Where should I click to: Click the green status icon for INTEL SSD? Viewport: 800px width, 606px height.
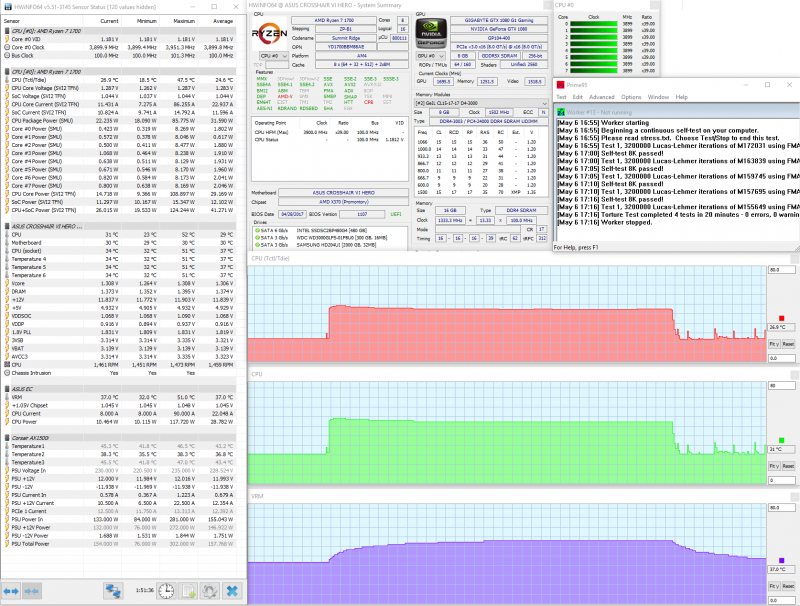click(x=257, y=231)
